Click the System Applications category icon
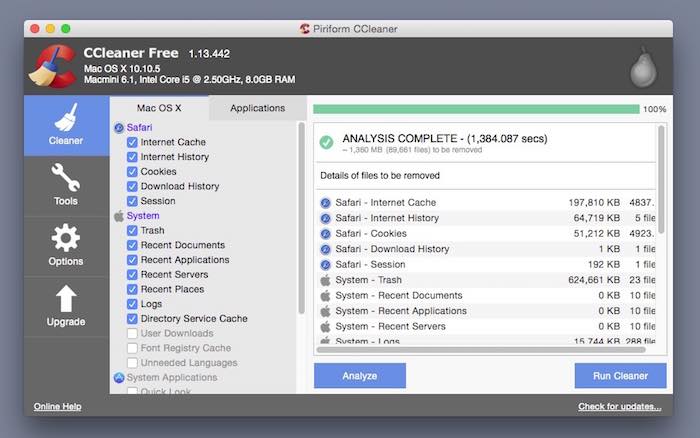 119,378
